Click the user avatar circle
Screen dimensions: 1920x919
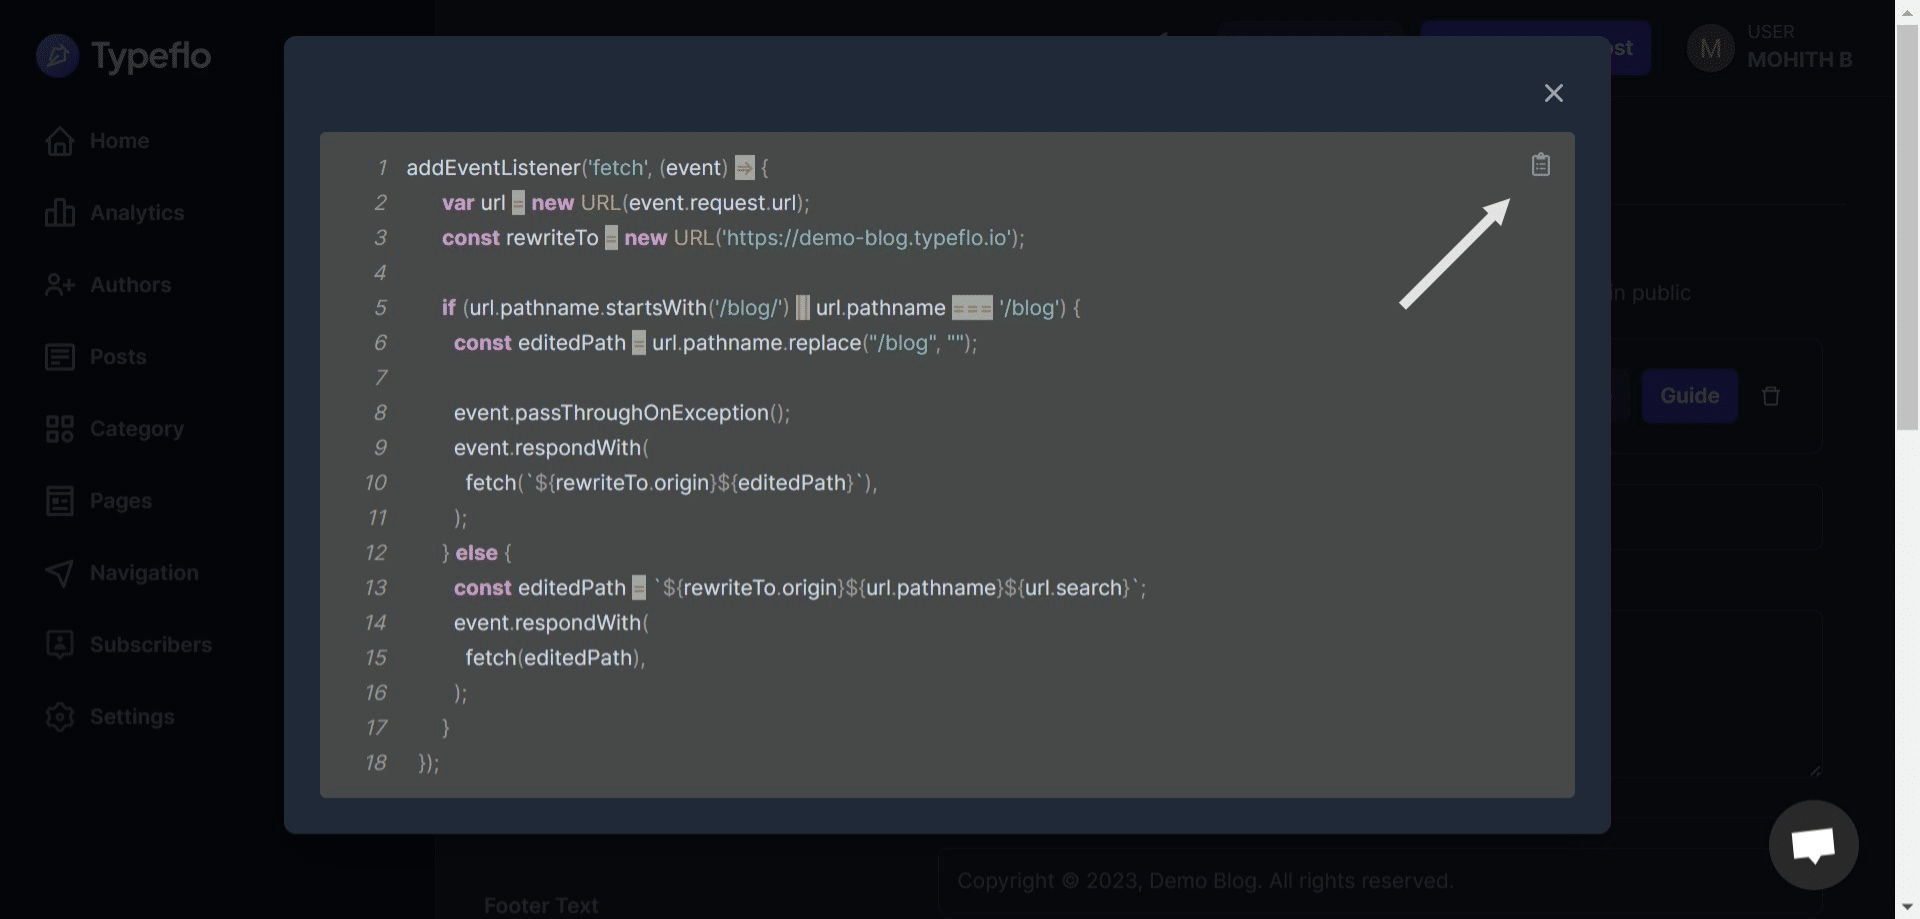(x=1710, y=47)
